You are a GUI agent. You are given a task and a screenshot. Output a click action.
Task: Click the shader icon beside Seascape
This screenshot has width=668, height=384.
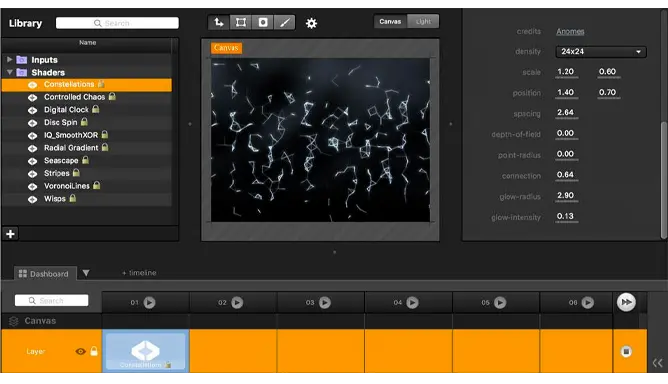click(x=32, y=161)
